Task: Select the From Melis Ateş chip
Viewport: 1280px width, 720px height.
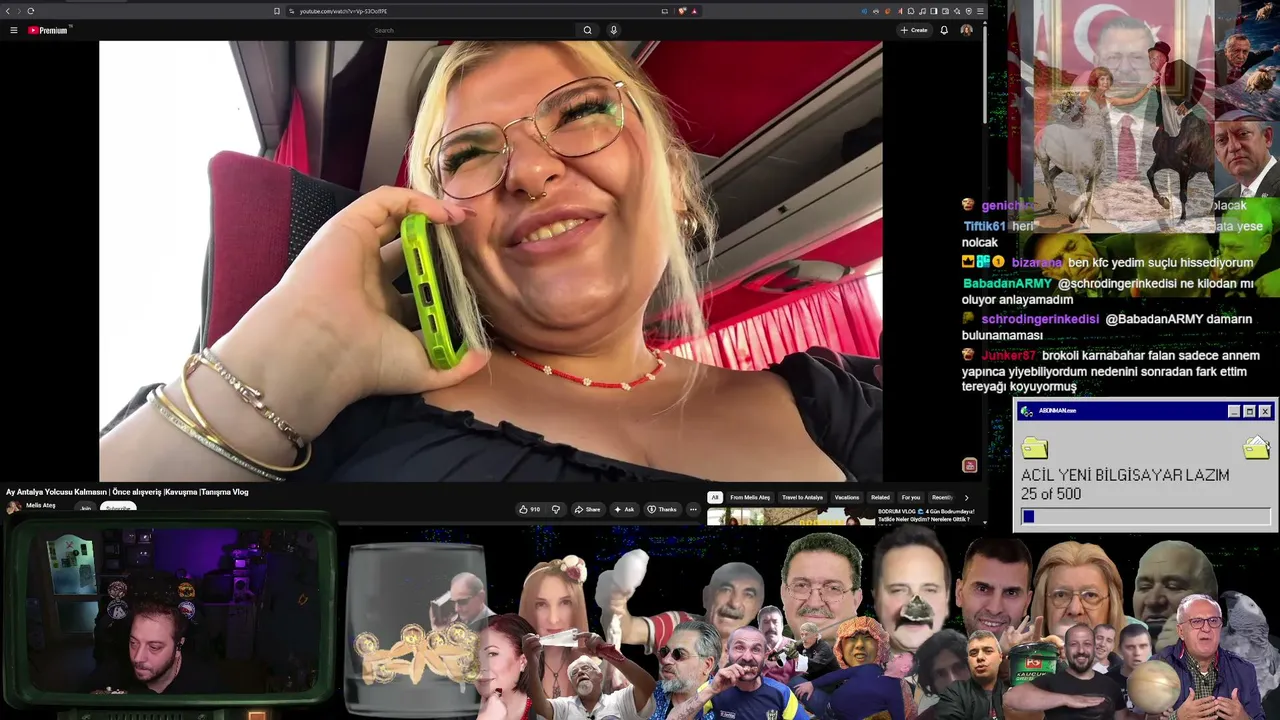Action: point(750,497)
